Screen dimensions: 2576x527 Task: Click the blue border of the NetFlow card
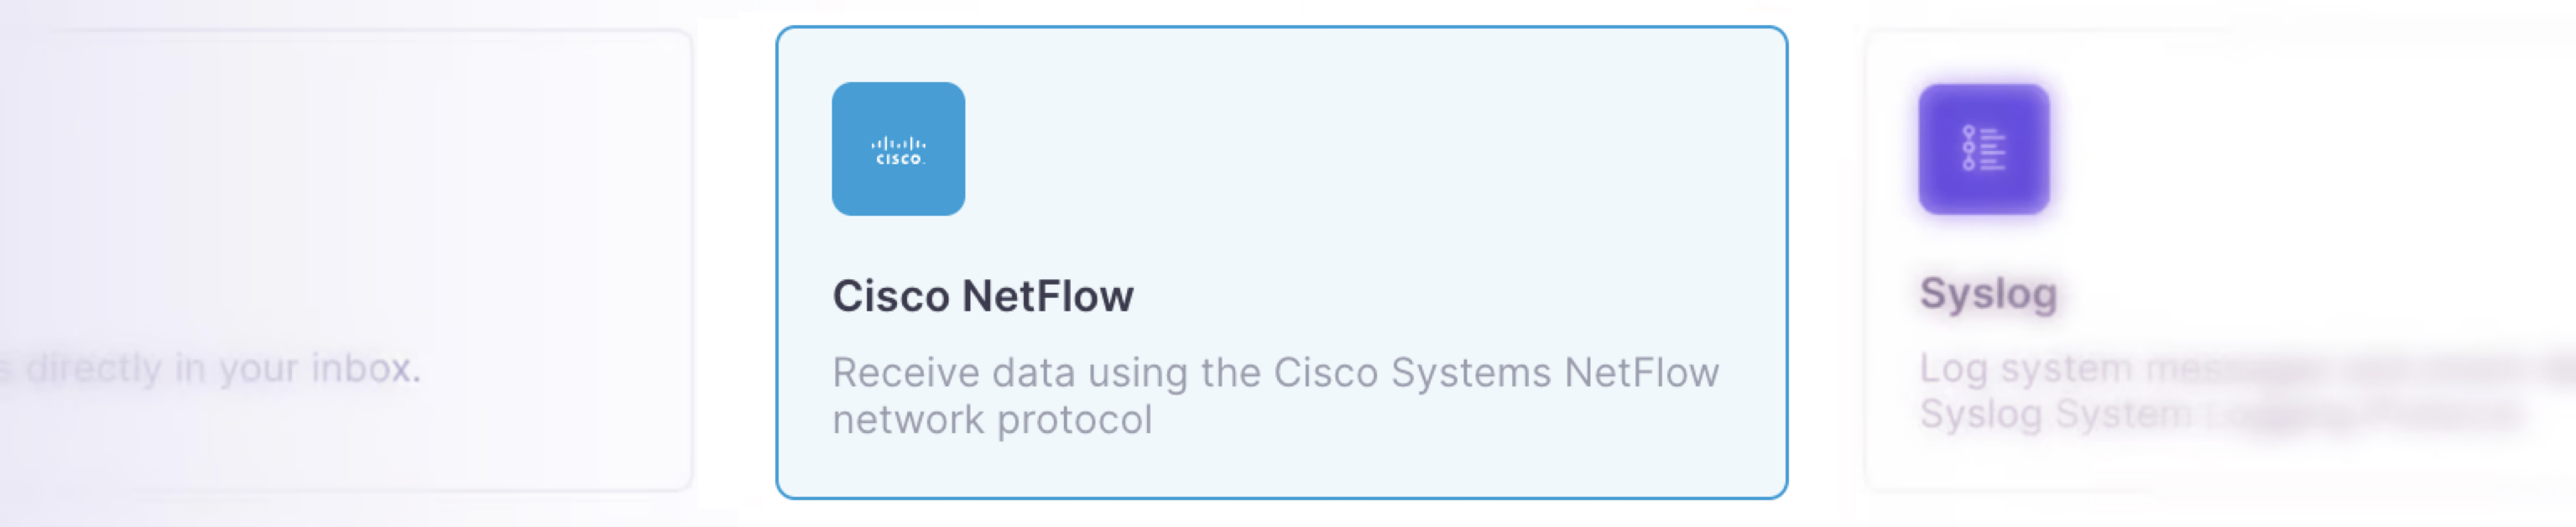coord(1281,28)
